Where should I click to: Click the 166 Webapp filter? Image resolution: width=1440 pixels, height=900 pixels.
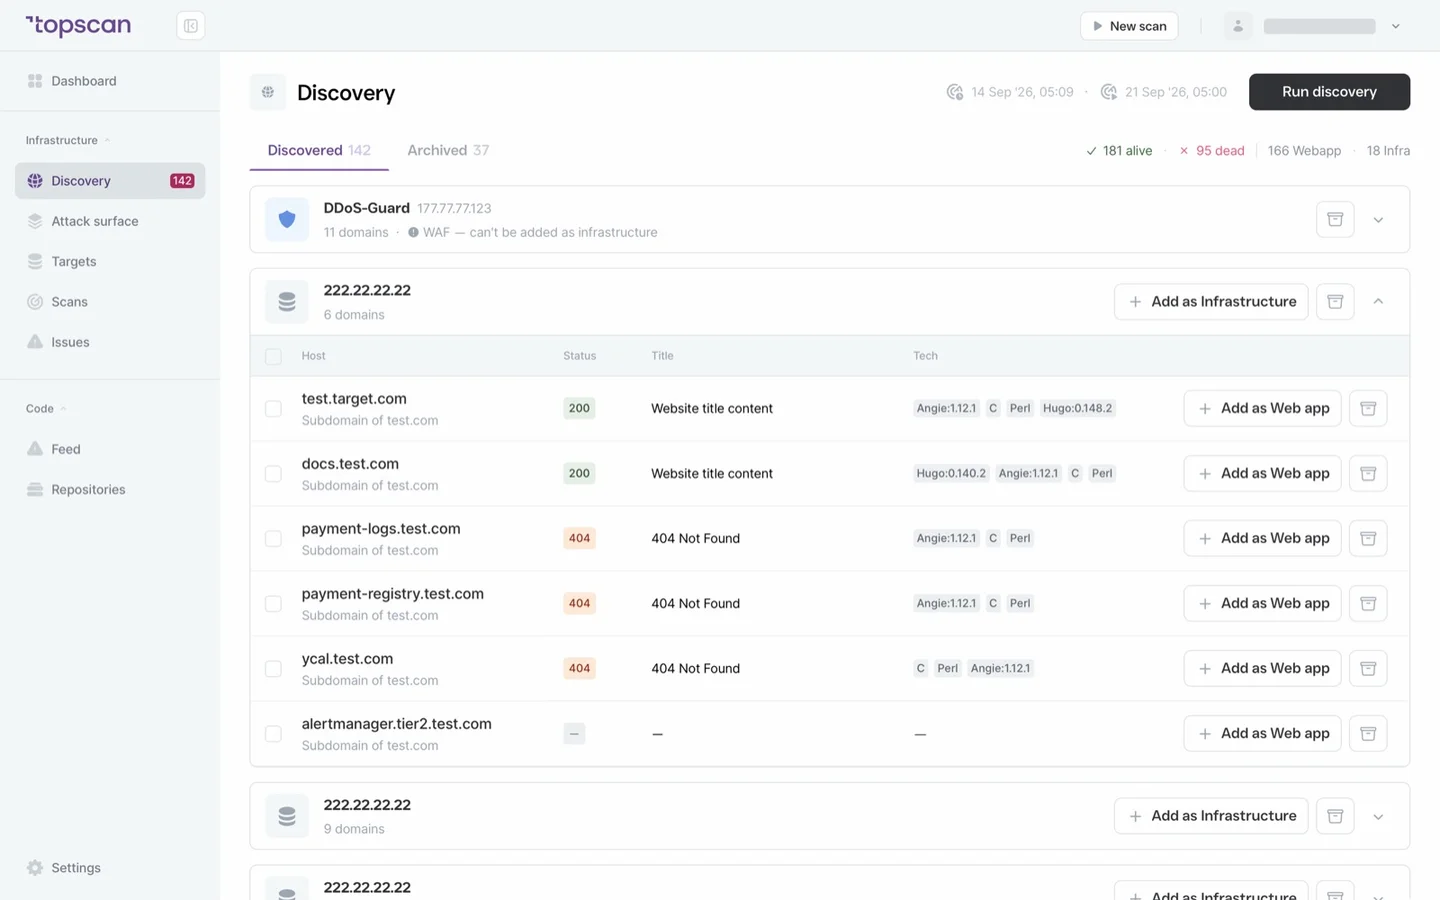[x=1304, y=151]
